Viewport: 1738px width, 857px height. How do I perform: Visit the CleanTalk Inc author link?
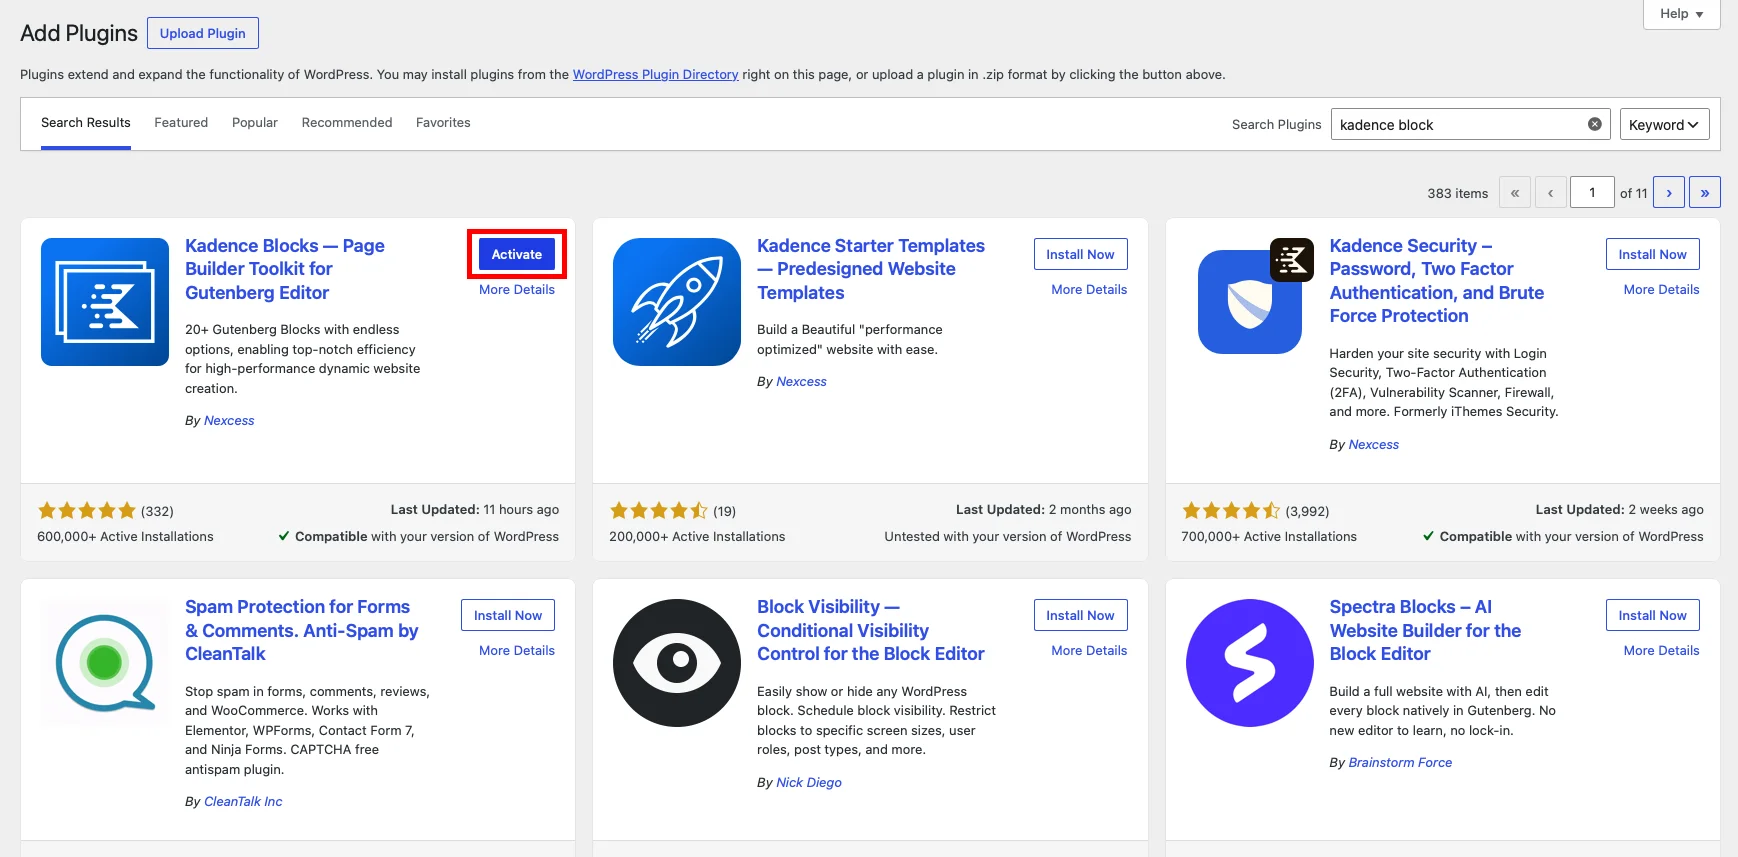(243, 801)
